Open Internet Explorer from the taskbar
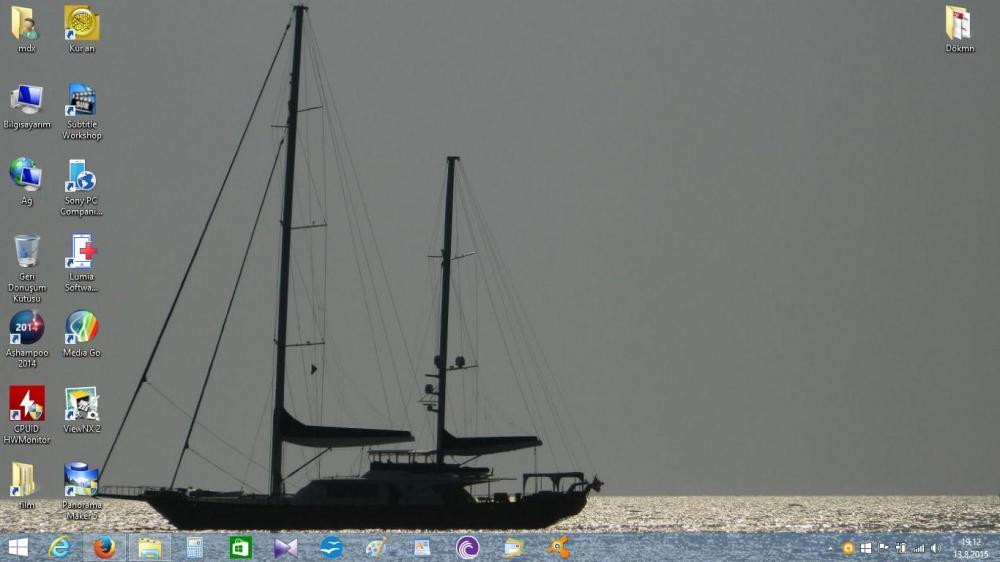The width and height of the screenshot is (1000, 562). [x=60, y=547]
